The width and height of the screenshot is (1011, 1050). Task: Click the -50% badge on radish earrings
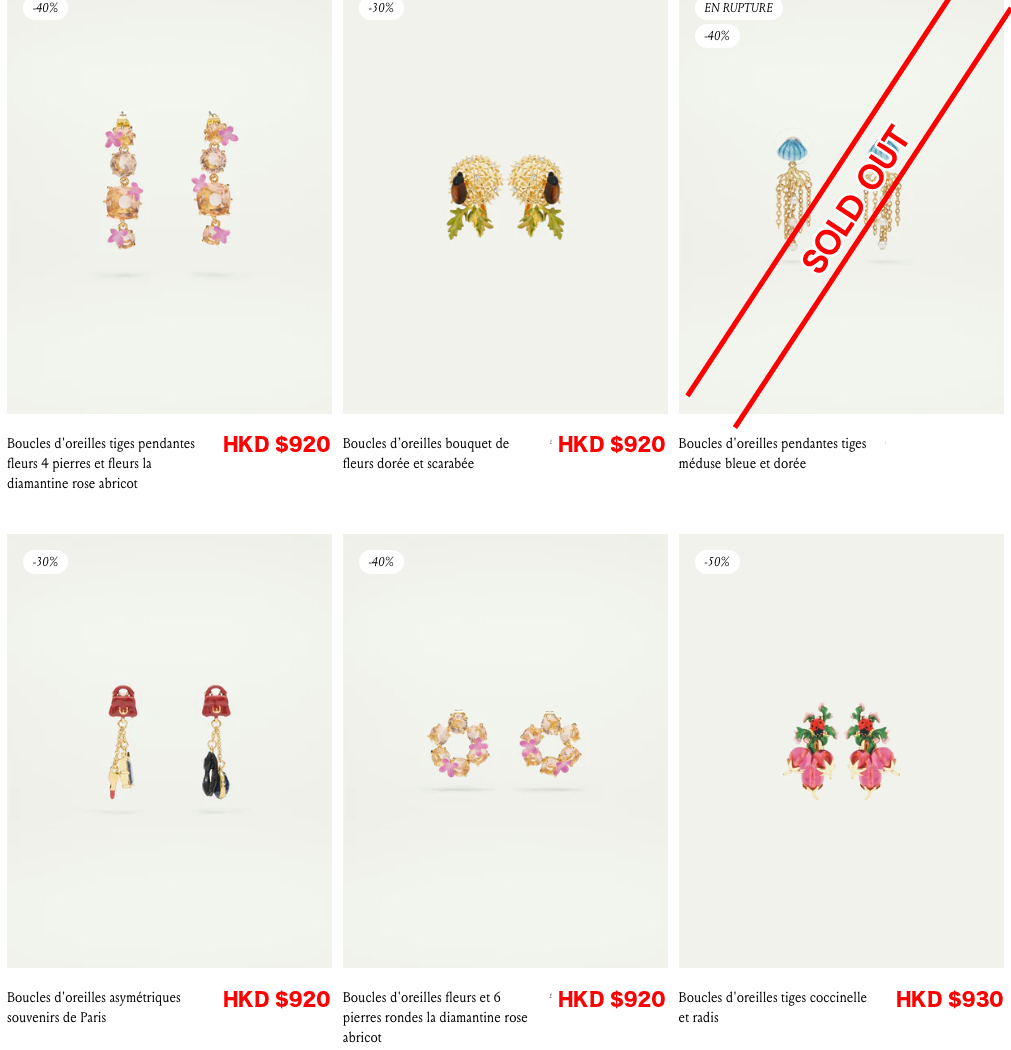717,562
